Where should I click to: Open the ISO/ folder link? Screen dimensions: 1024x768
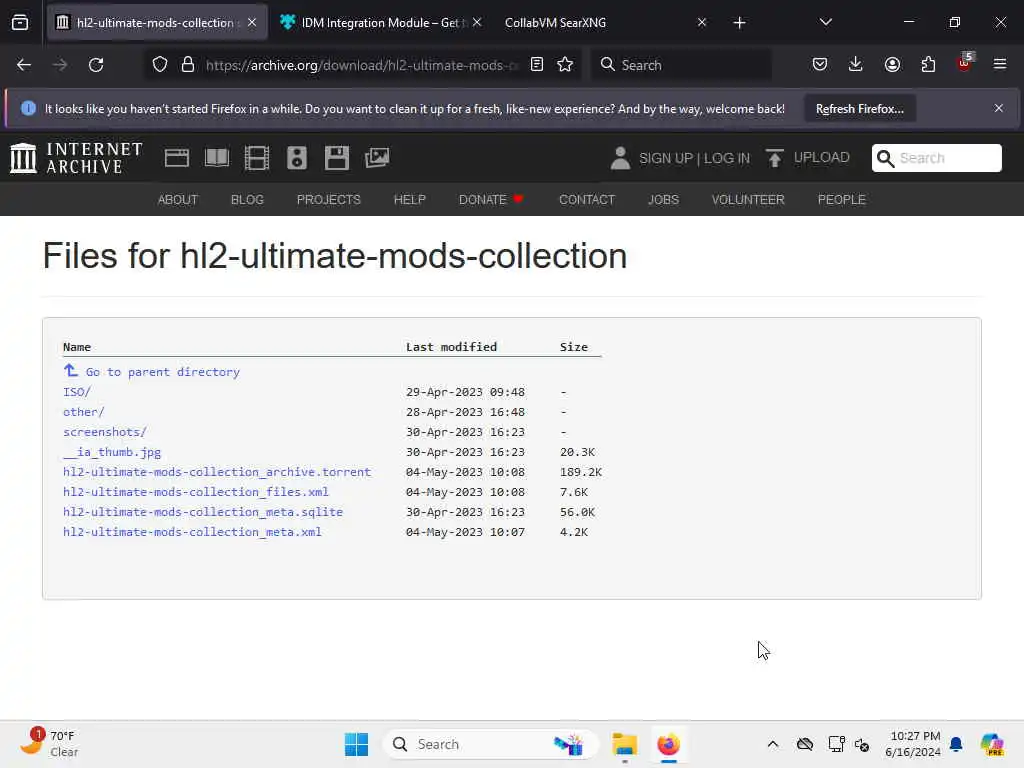tap(77, 392)
